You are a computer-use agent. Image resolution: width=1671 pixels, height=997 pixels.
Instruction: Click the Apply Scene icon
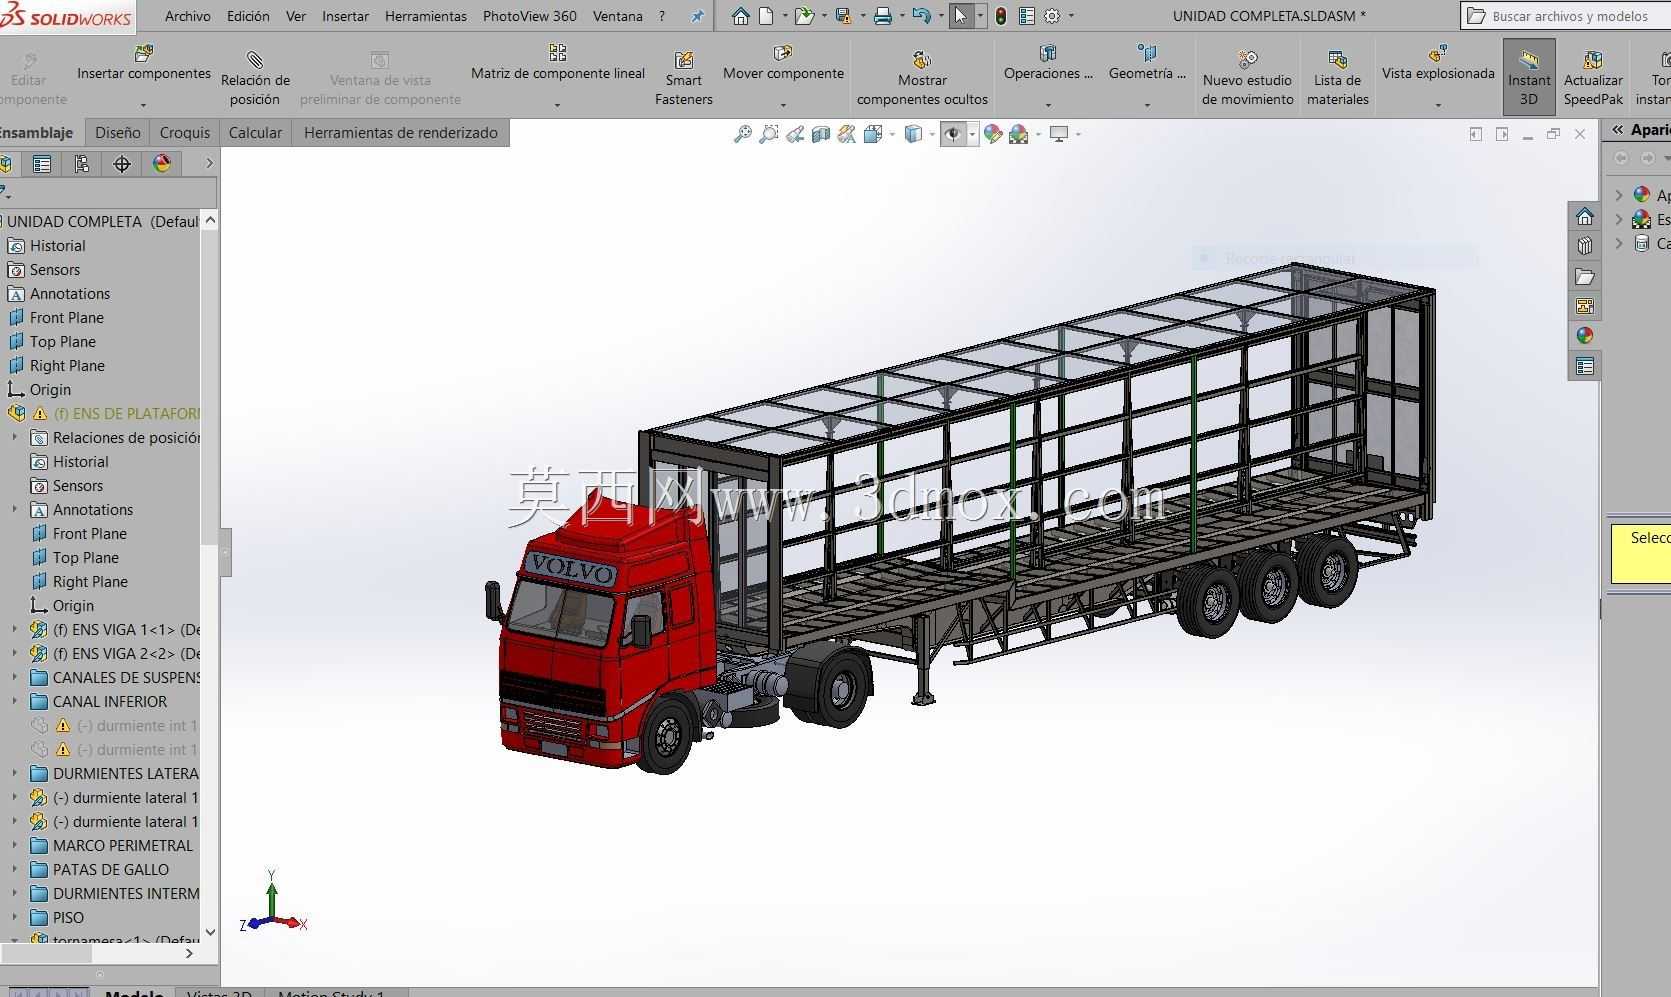coord(1019,134)
